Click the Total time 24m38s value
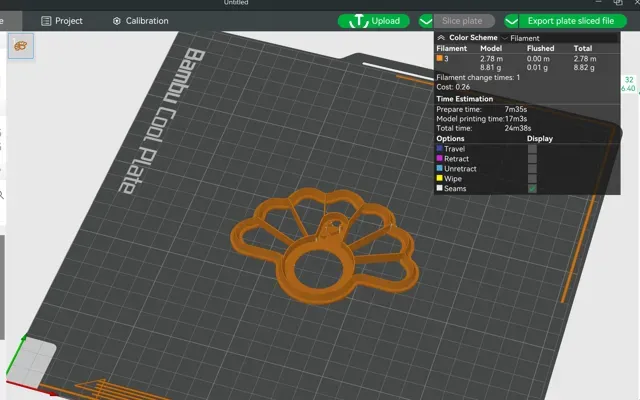 click(518, 128)
